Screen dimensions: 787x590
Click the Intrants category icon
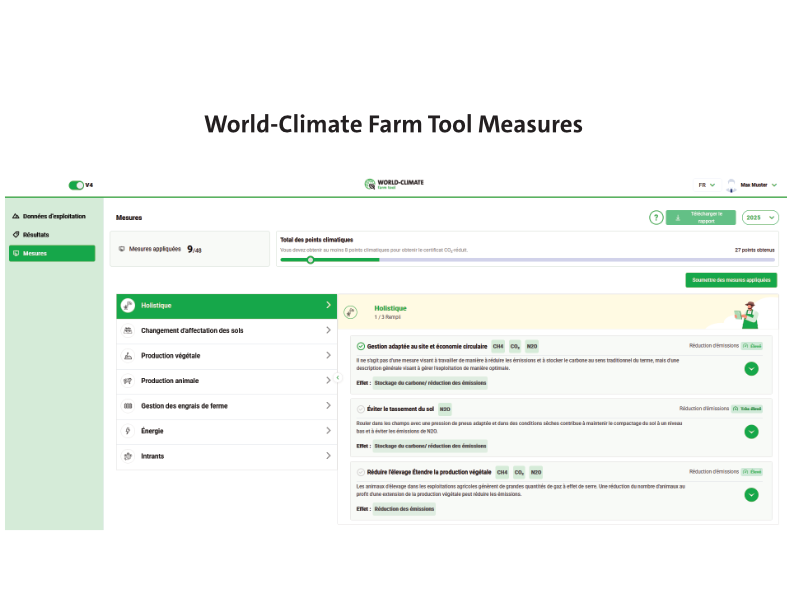point(127,456)
